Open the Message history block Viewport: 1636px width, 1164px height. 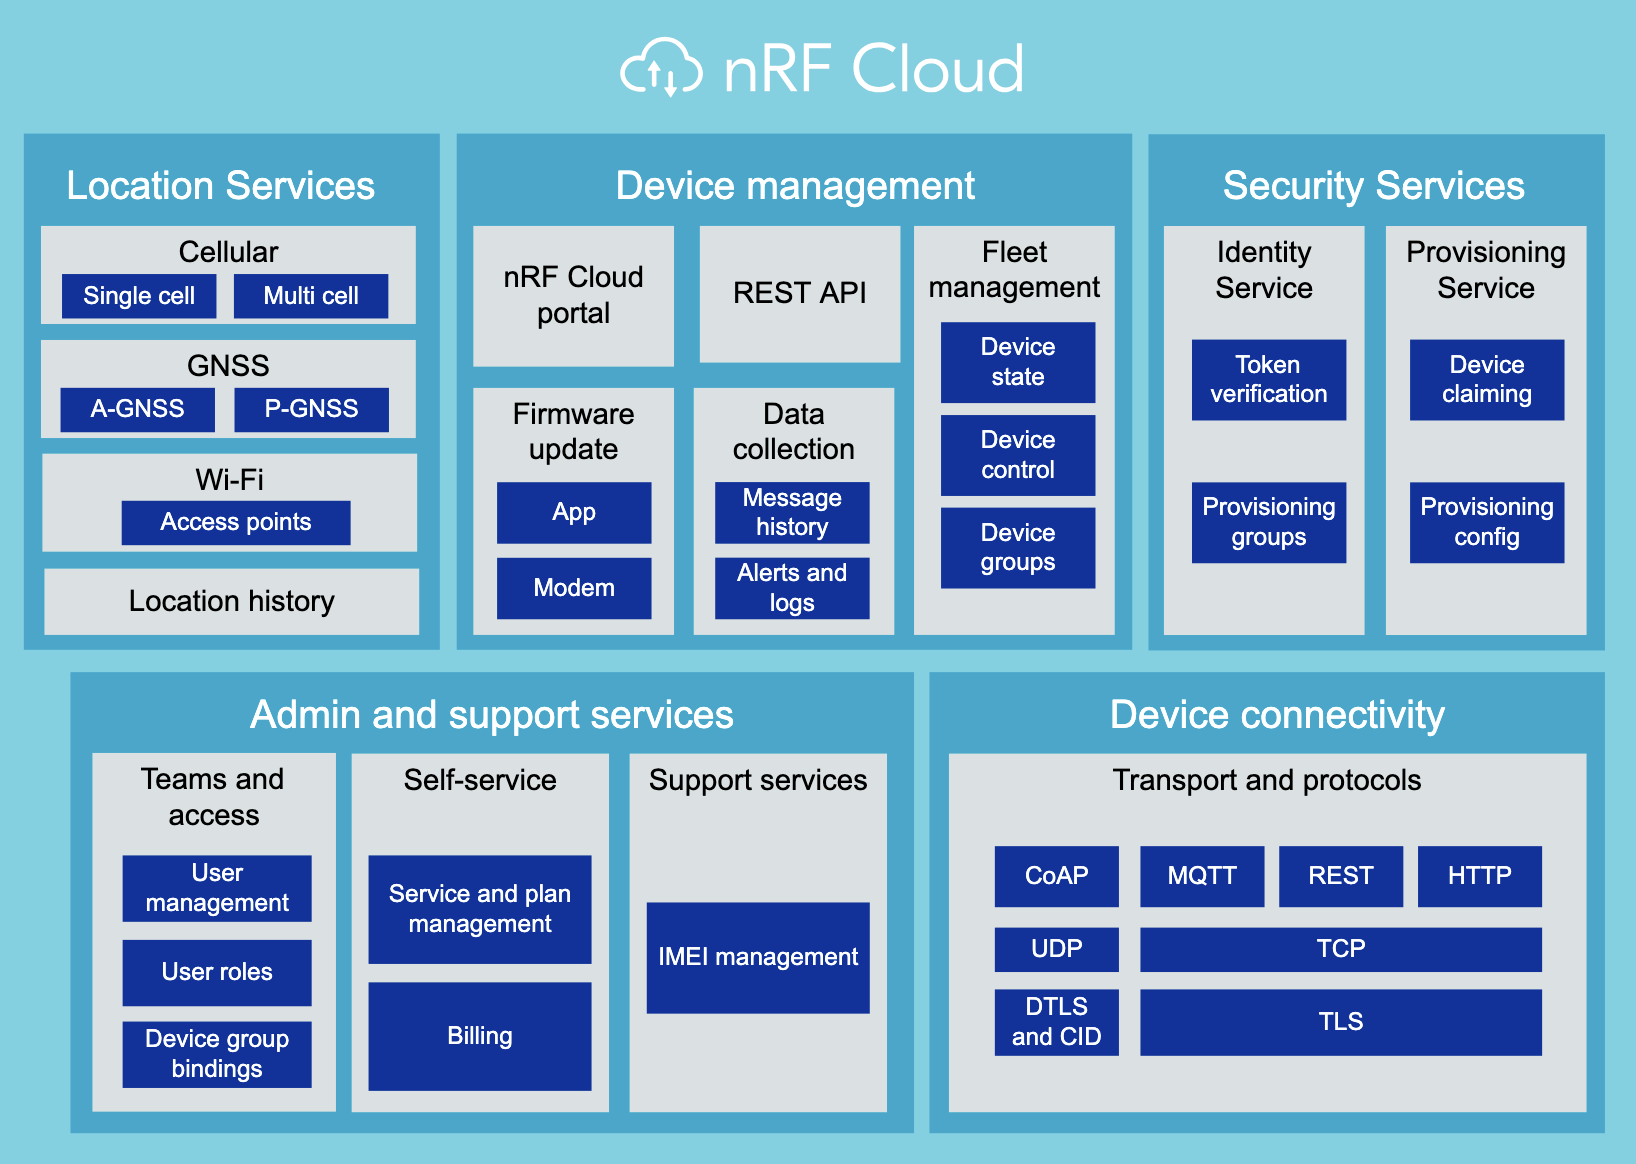coord(792,512)
